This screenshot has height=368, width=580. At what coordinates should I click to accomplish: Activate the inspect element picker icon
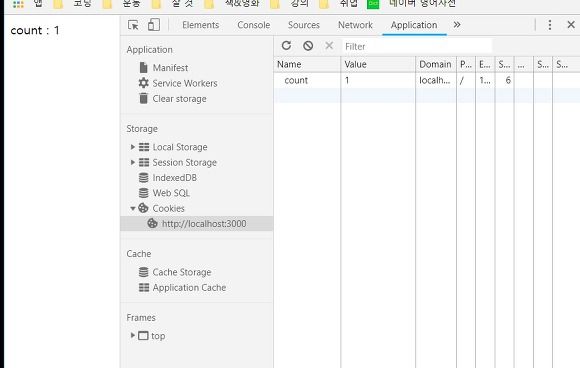(133, 25)
